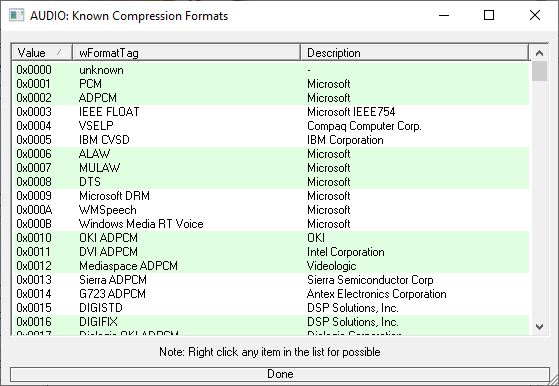Click the 'OKI' description cell

click(316, 238)
